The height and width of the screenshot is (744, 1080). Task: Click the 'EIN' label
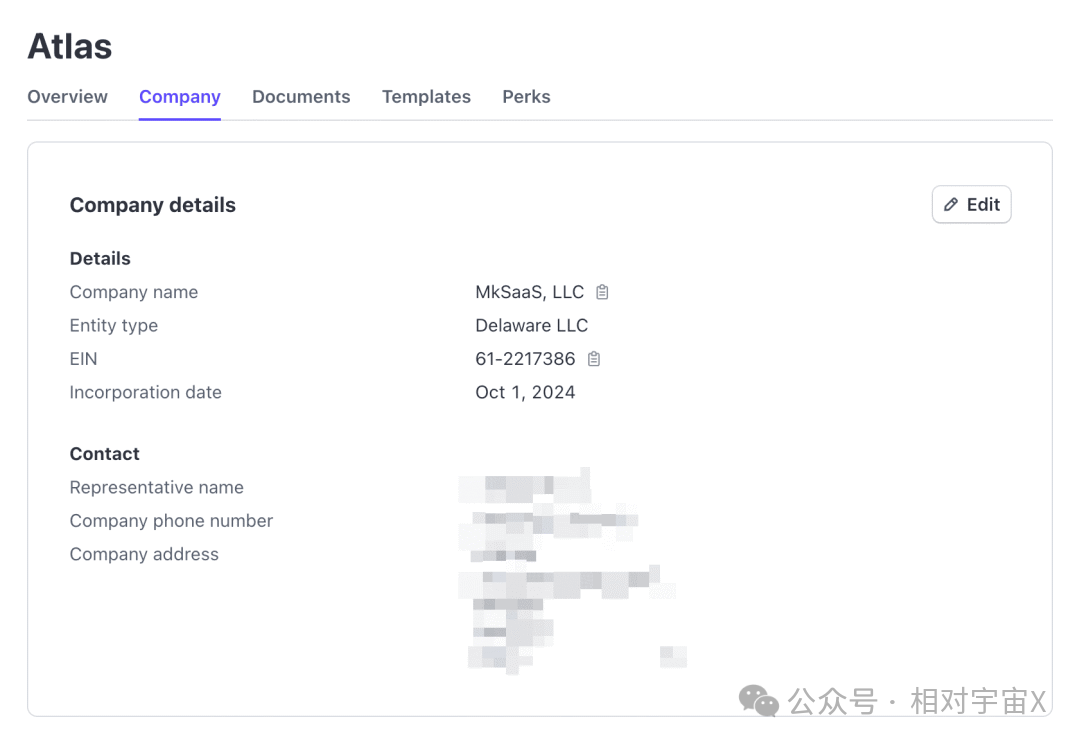click(x=83, y=359)
